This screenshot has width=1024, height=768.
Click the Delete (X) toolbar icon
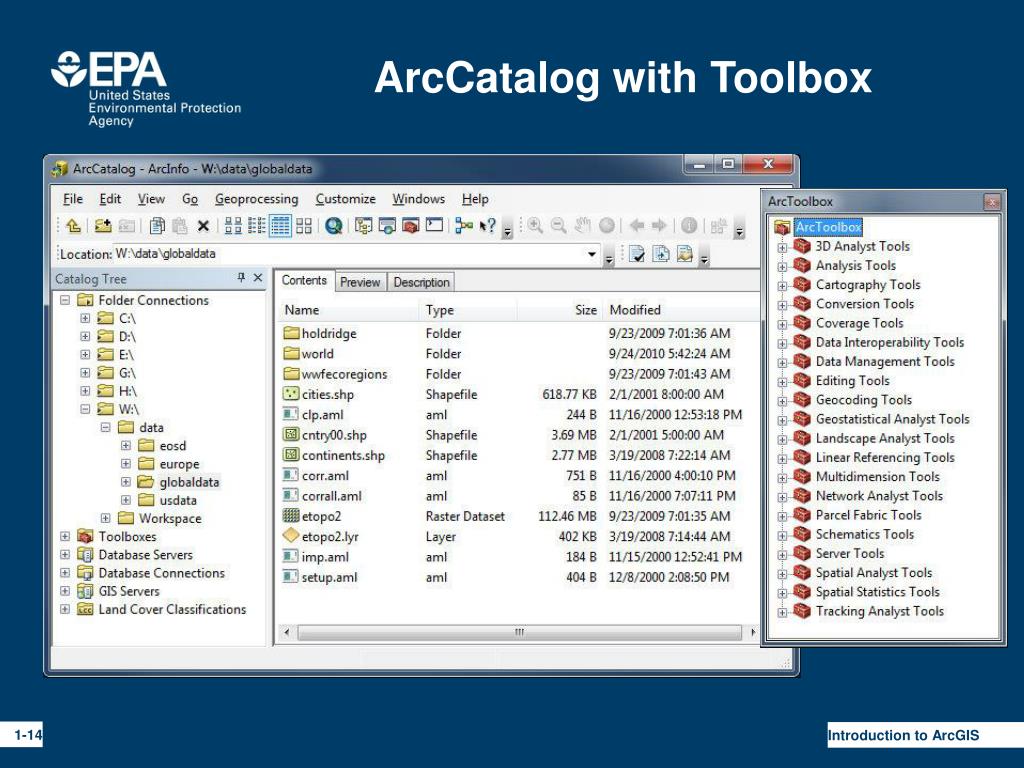click(x=203, y=226)
